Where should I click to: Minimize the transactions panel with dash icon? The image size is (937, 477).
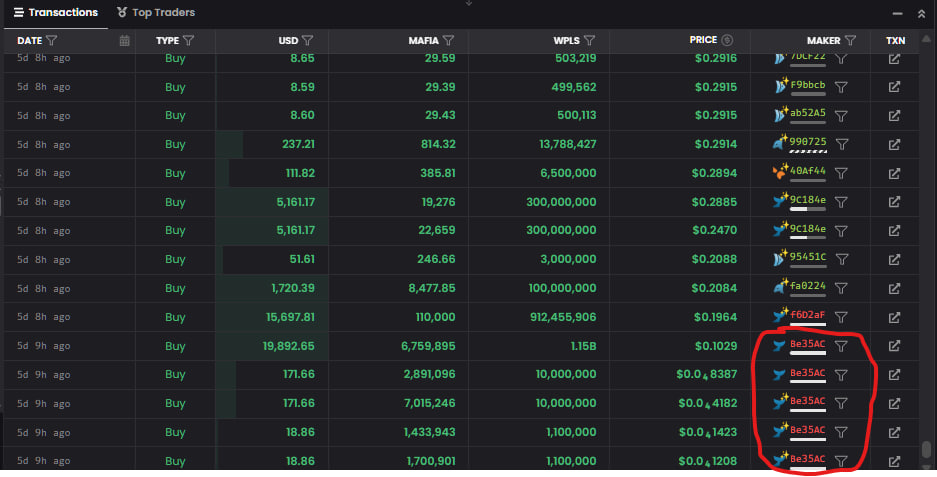[897, 14]
